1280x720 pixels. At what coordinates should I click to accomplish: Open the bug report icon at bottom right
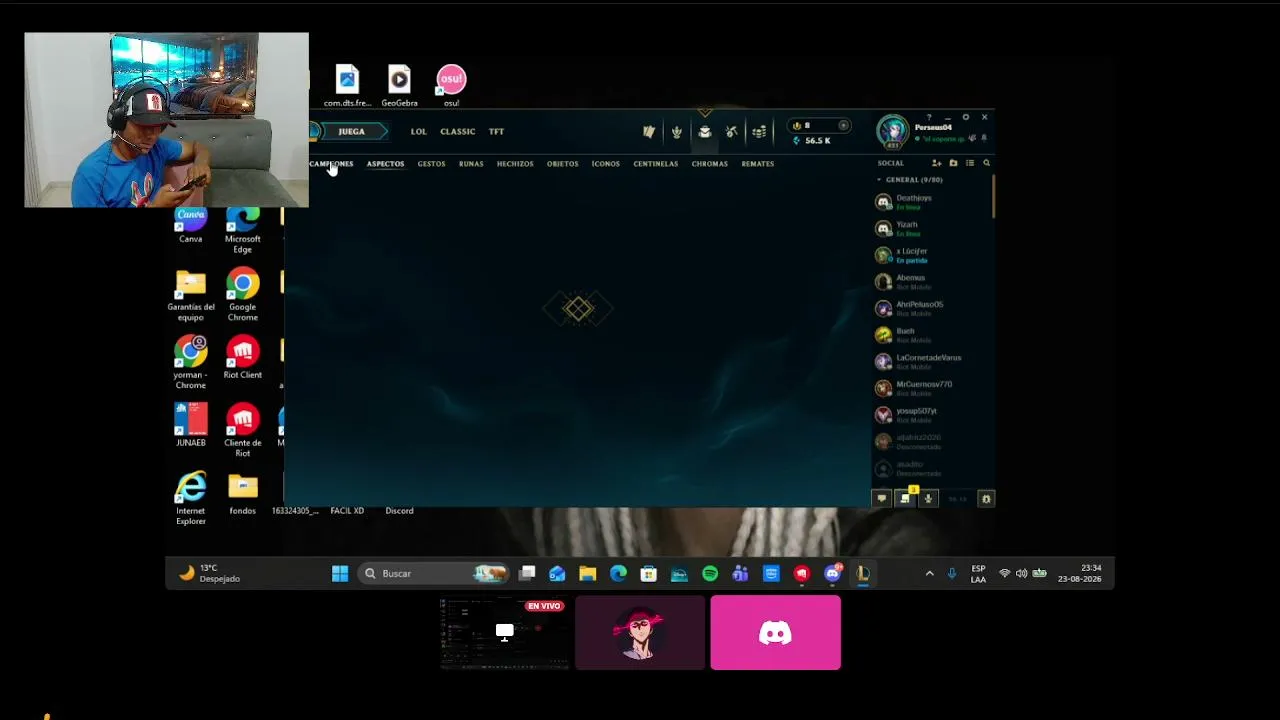coord(986,498)
